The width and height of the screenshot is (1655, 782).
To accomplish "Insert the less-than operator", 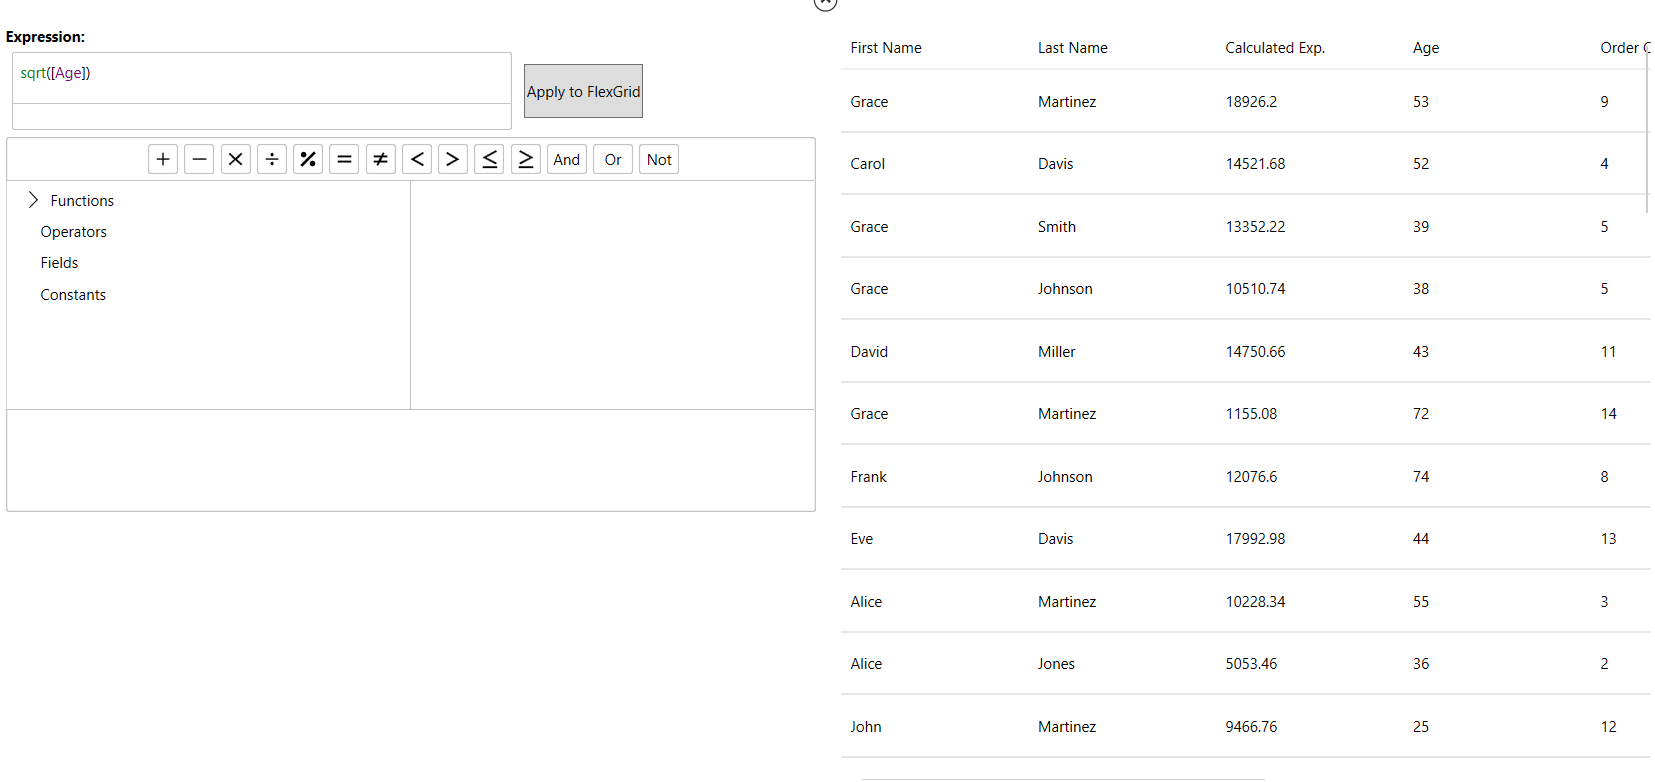I will click(417, 159).
